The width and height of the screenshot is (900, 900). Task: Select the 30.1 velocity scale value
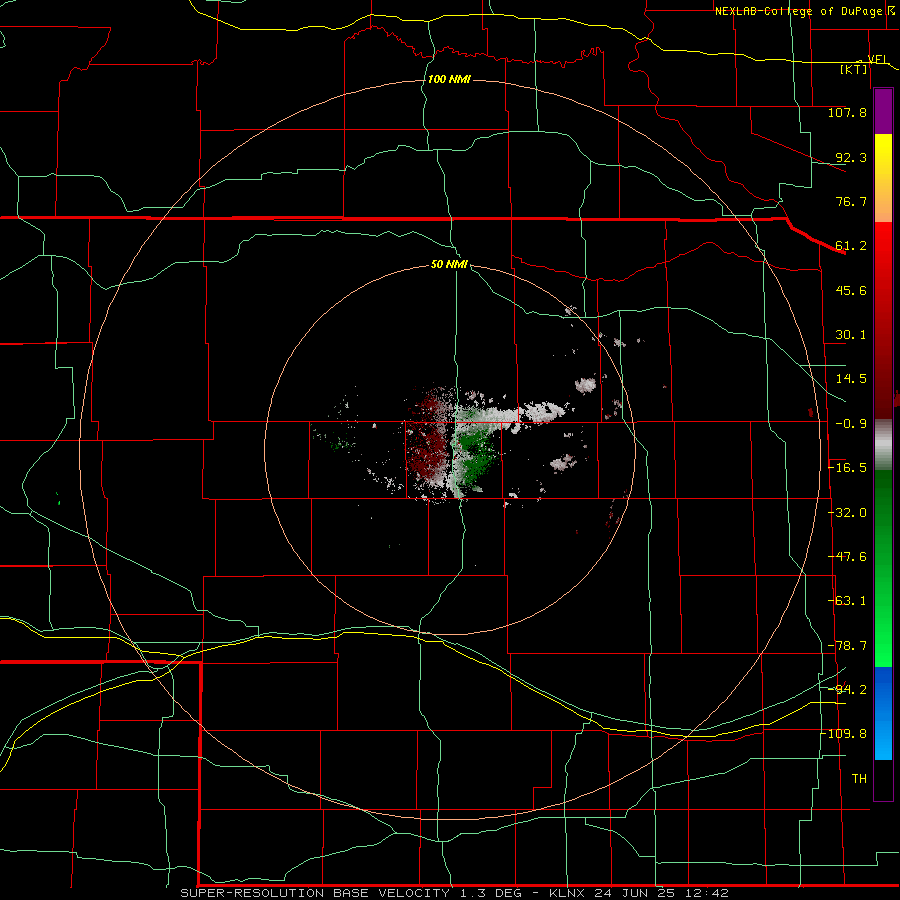[851, 335]
